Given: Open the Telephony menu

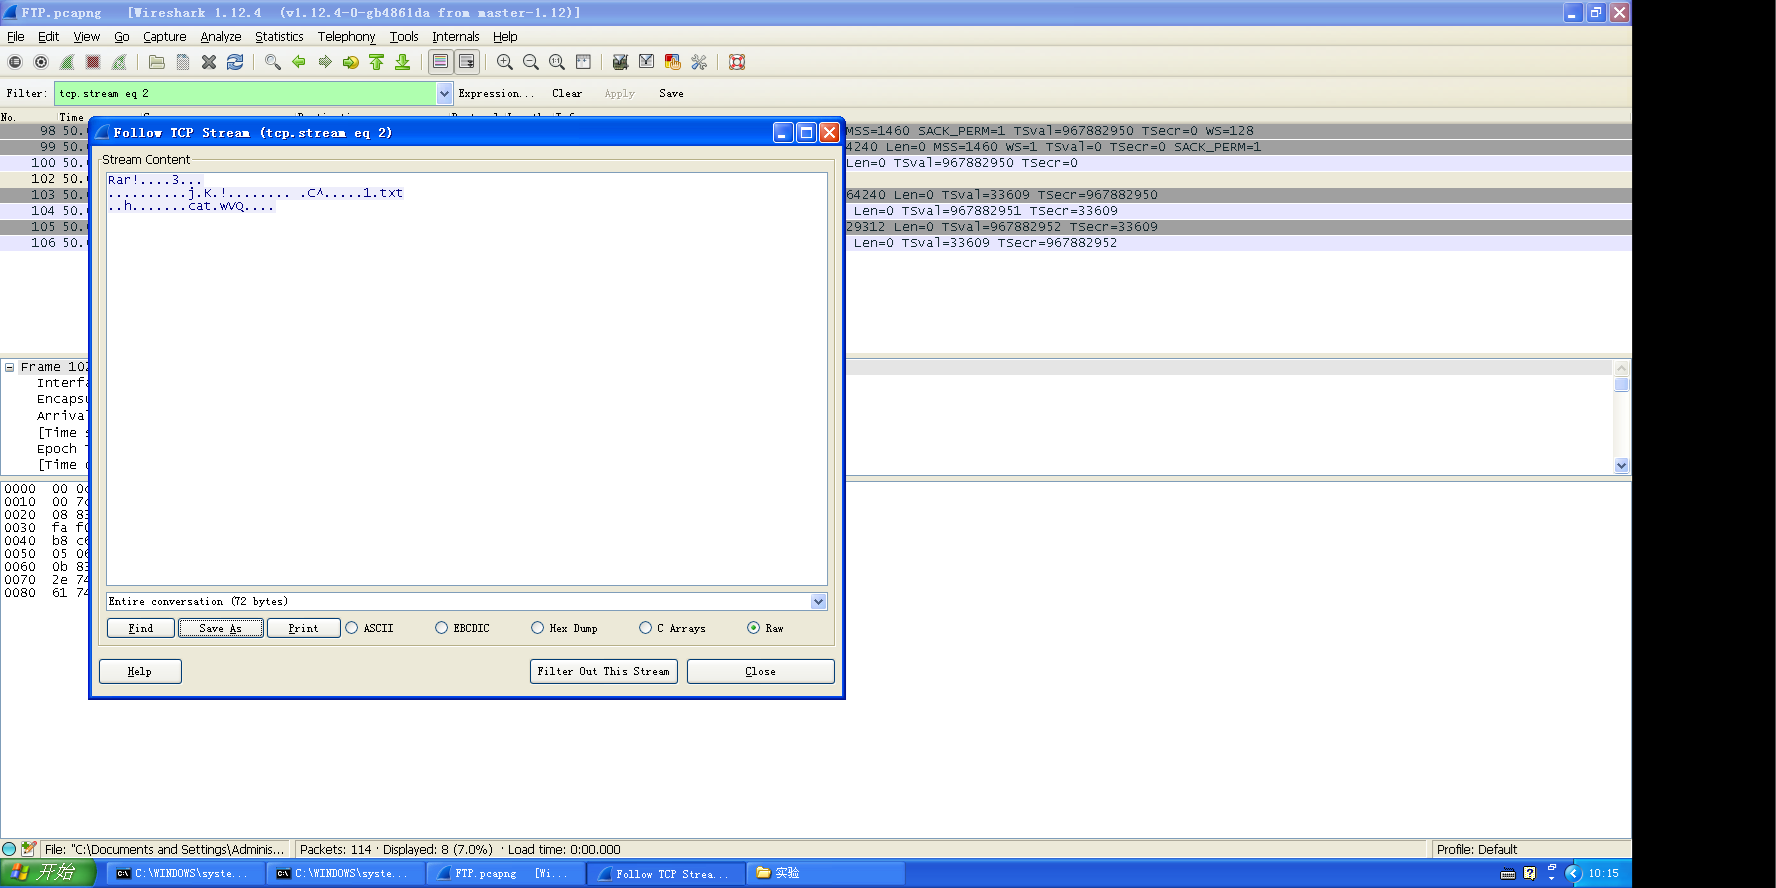Looking at the screenshot, I should [x=346, y=37].
